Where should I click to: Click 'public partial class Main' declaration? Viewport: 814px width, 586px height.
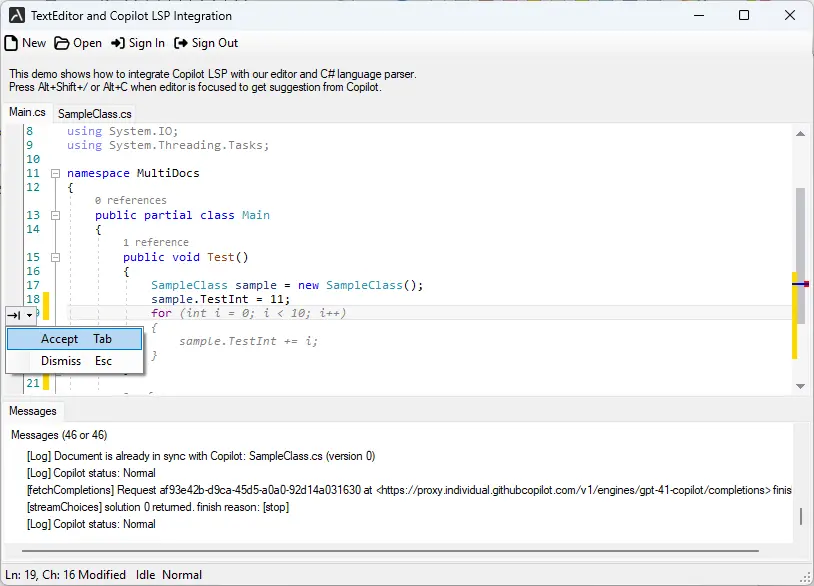[182, 215]
